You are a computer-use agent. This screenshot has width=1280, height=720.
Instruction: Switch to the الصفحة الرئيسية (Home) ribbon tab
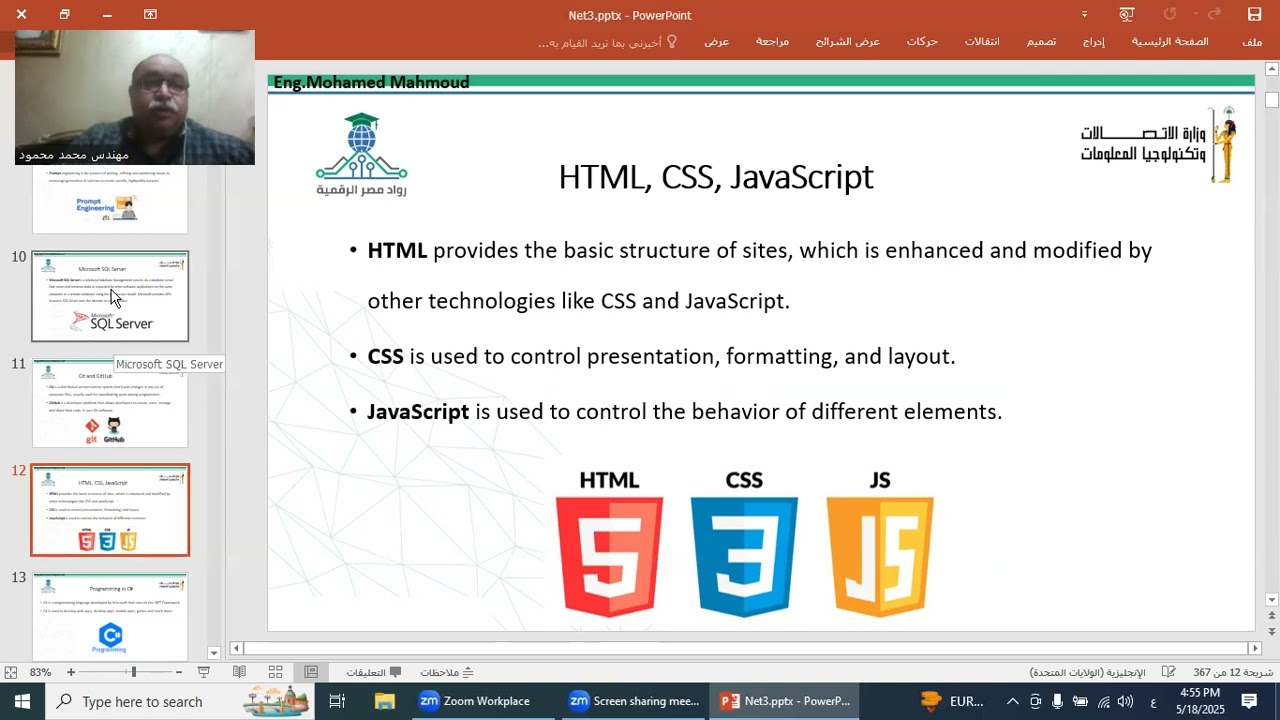pos(1170,42)
